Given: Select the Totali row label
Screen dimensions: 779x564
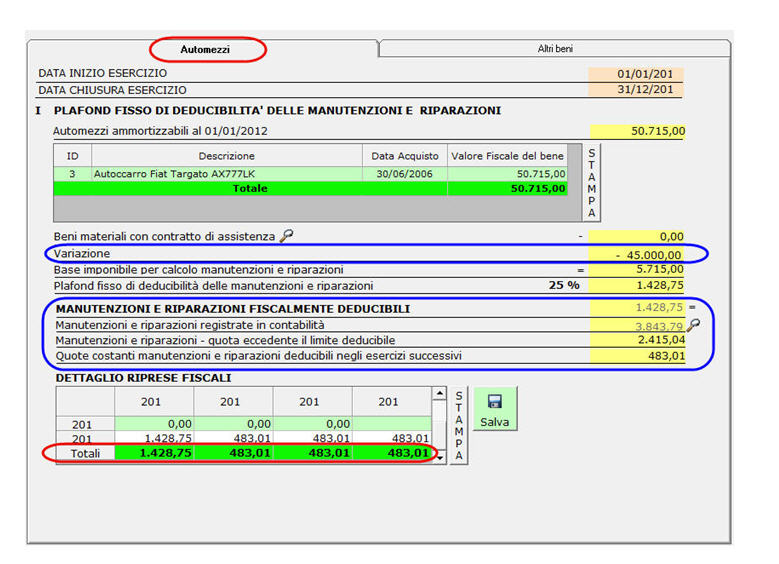Looking at the screenshot, I should pyautogui.click(x=85, y=453).
